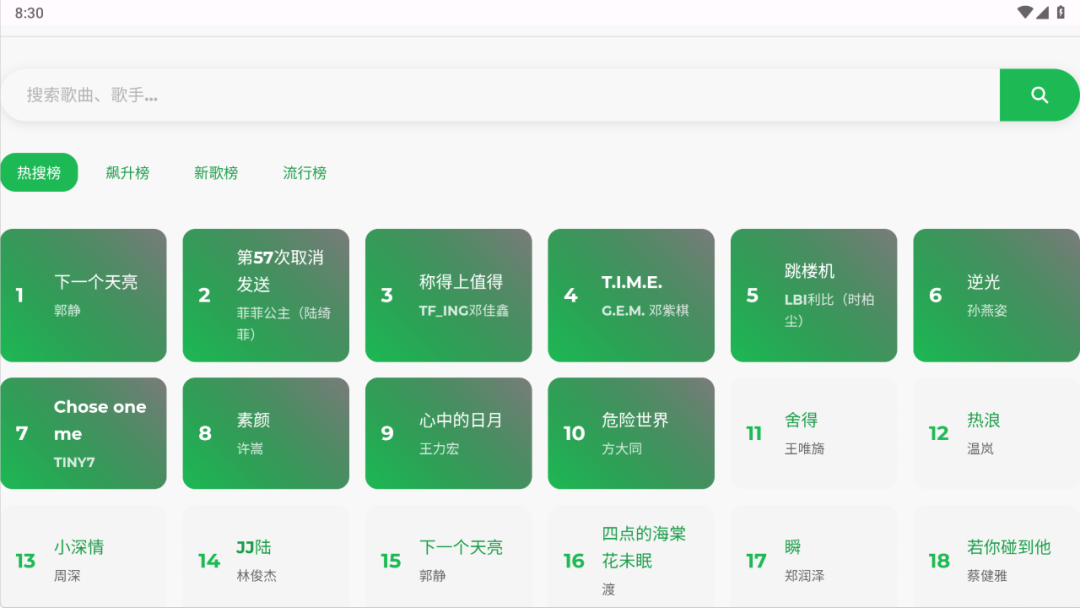Open 若你碰到他 by 蔡健雅
This screenshot has height=608, width=1080.
pyautogui.click(x=996, y=557)
